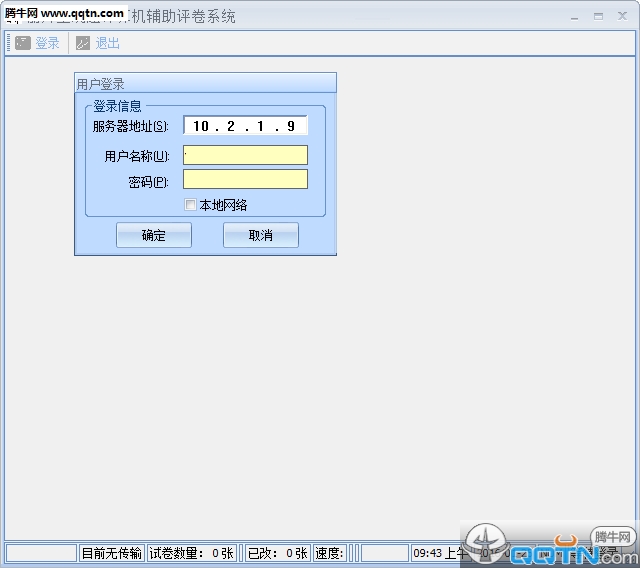This screenshot has width=640, height=568.
Task: Click the 服务器地址 IP address field
Action: (x=245, y=125)
